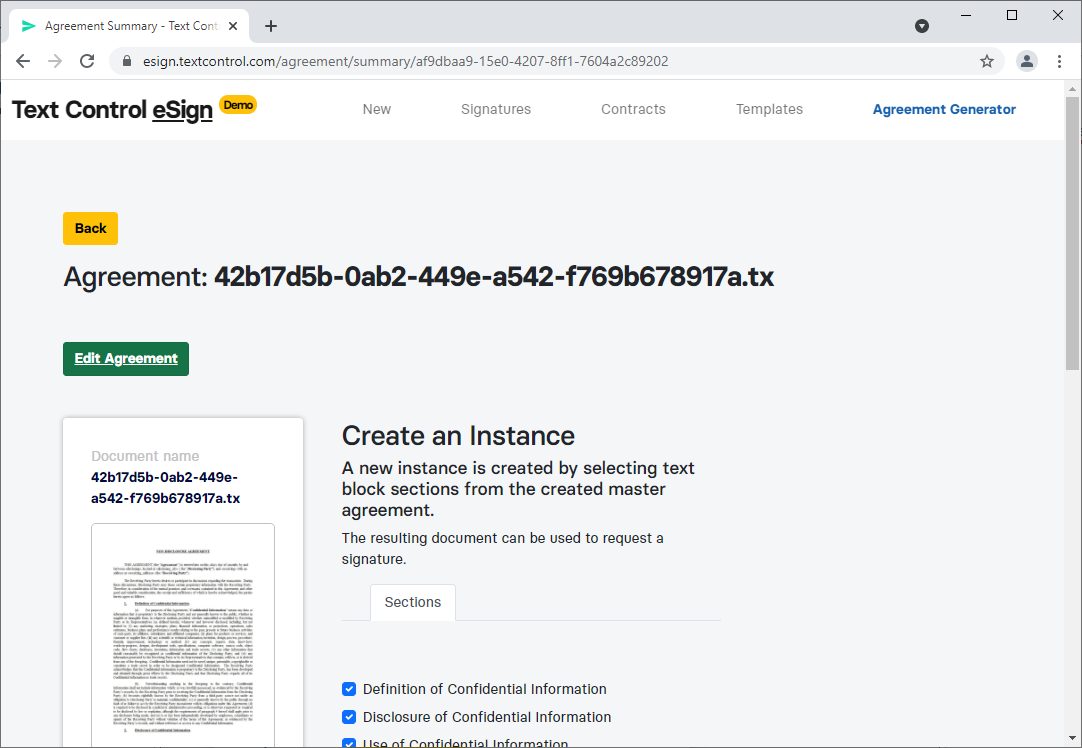Close the Chrome window
1082x748 pixels.
1058,15
